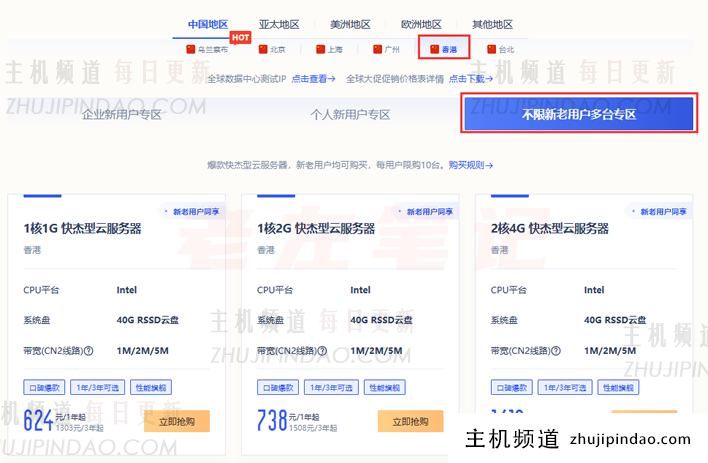Image resolution: width=708 pixels, height=463 pixels.
Task: Click the 40G RSSD云盘 value in the 1核2G card
Action: pos(382,320)
